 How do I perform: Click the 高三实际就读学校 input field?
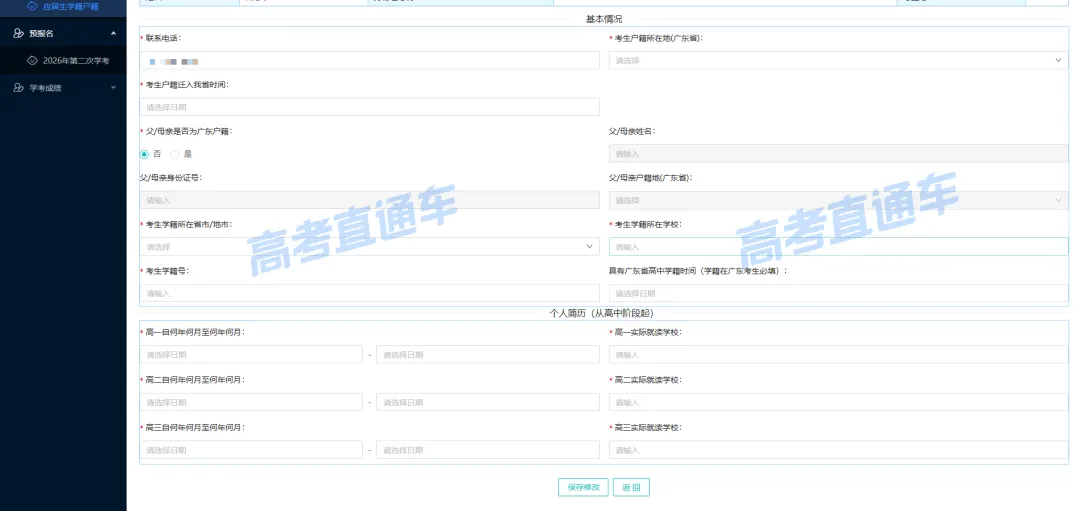tap(838, 450)
